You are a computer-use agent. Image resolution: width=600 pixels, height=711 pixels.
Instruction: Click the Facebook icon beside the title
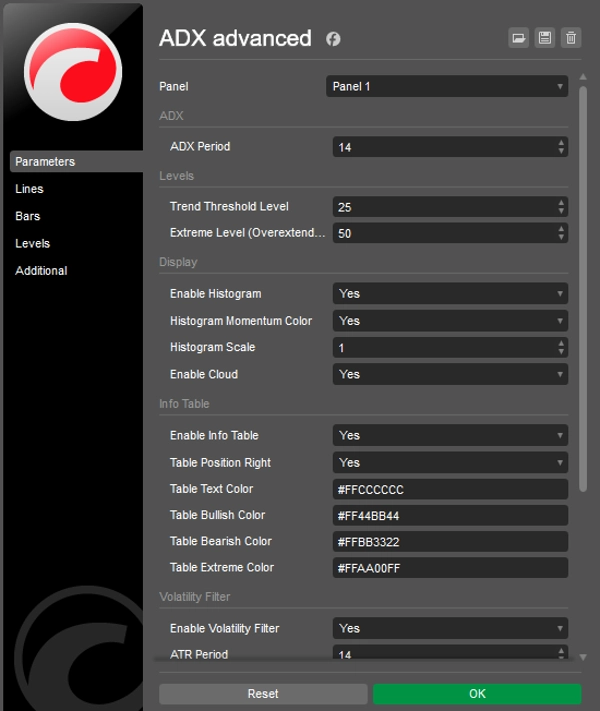pyautogui.click(x=333, y=39)
